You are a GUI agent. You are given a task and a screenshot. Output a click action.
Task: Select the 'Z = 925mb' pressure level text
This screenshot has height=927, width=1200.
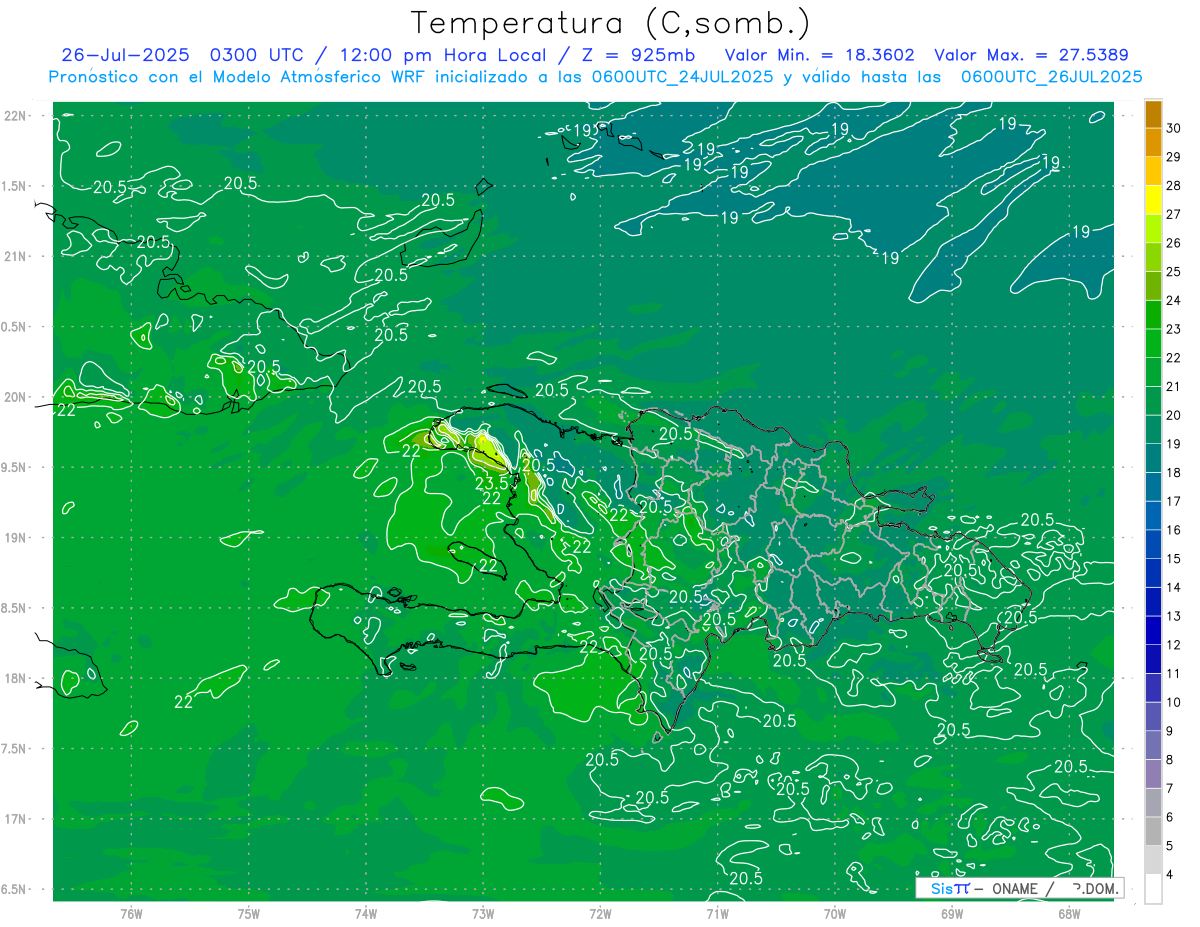click(634, 54)
